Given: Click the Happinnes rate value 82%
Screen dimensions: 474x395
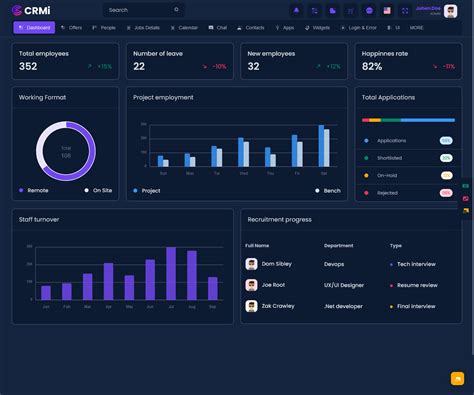Looking at the screenshot, I should (372, 66).
